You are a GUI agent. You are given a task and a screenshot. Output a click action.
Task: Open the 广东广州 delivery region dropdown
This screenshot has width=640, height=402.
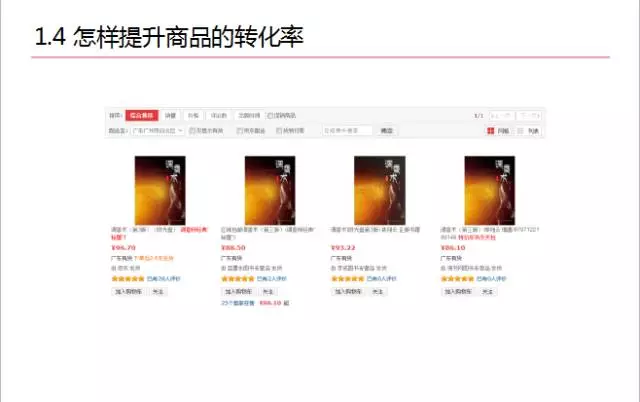pos(158,131)
